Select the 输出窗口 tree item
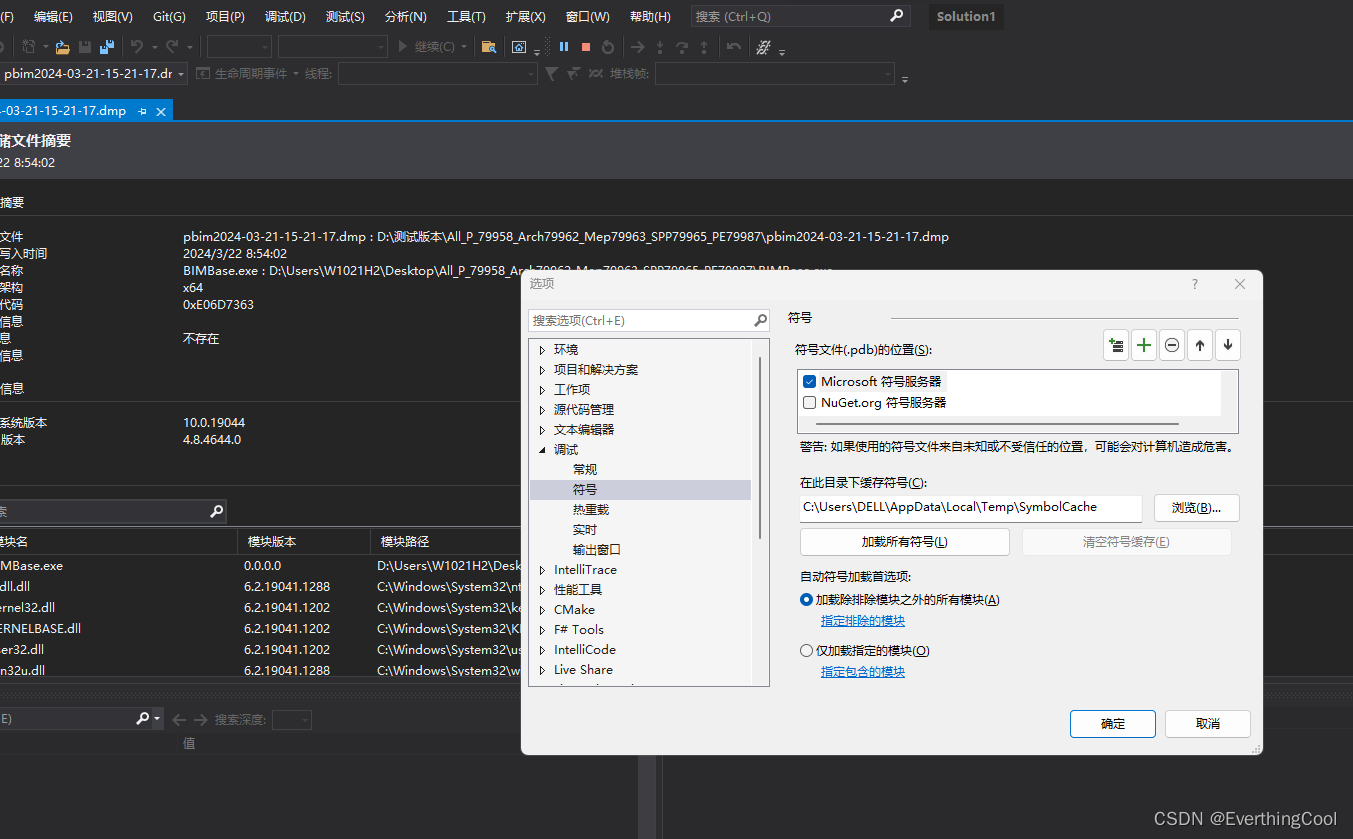 coord(597,550)
